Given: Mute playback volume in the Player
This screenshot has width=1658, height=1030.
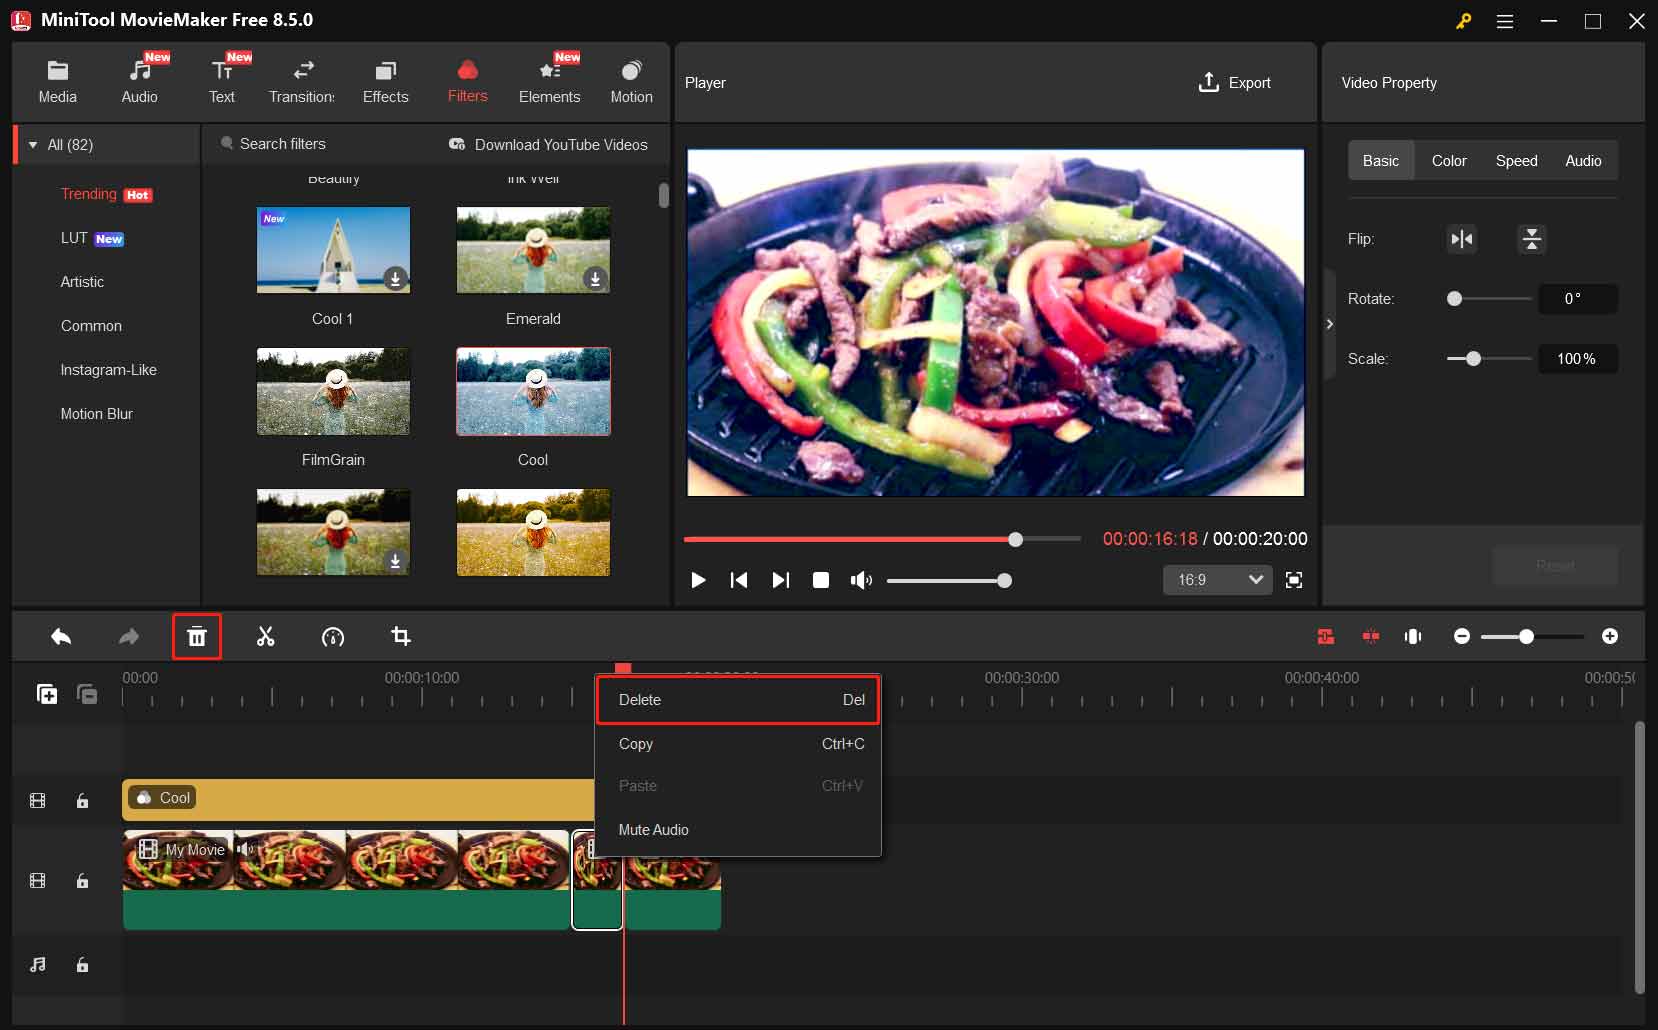Looking at the screenshot, I should [x=860, y=580].
